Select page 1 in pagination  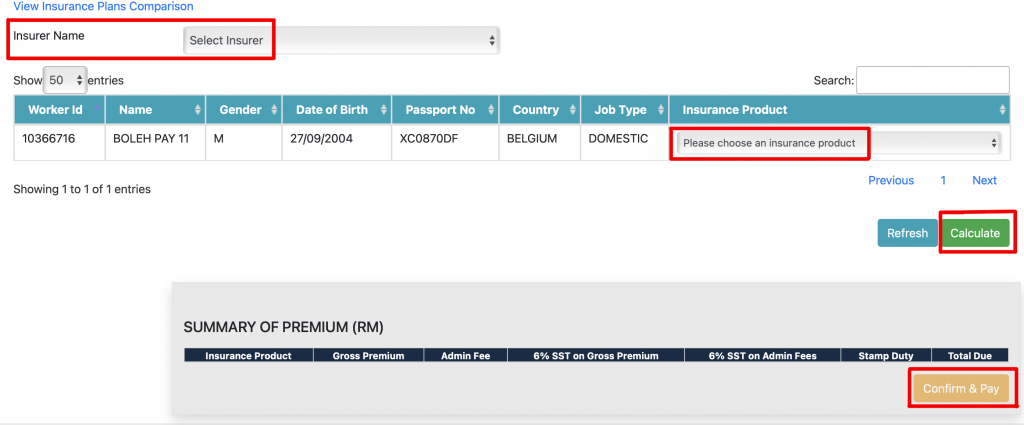[943, 181]
